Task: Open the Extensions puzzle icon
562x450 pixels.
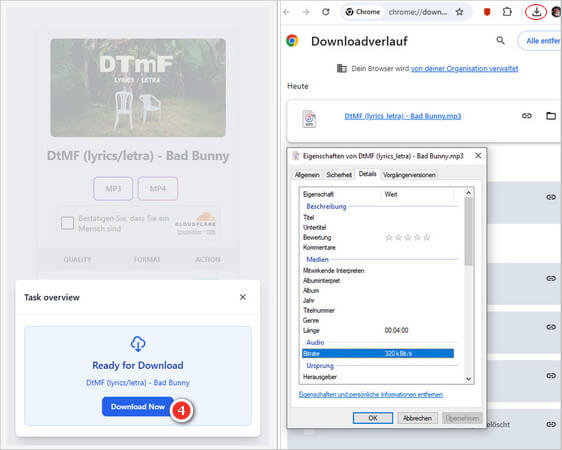Action: pos(507,12)
